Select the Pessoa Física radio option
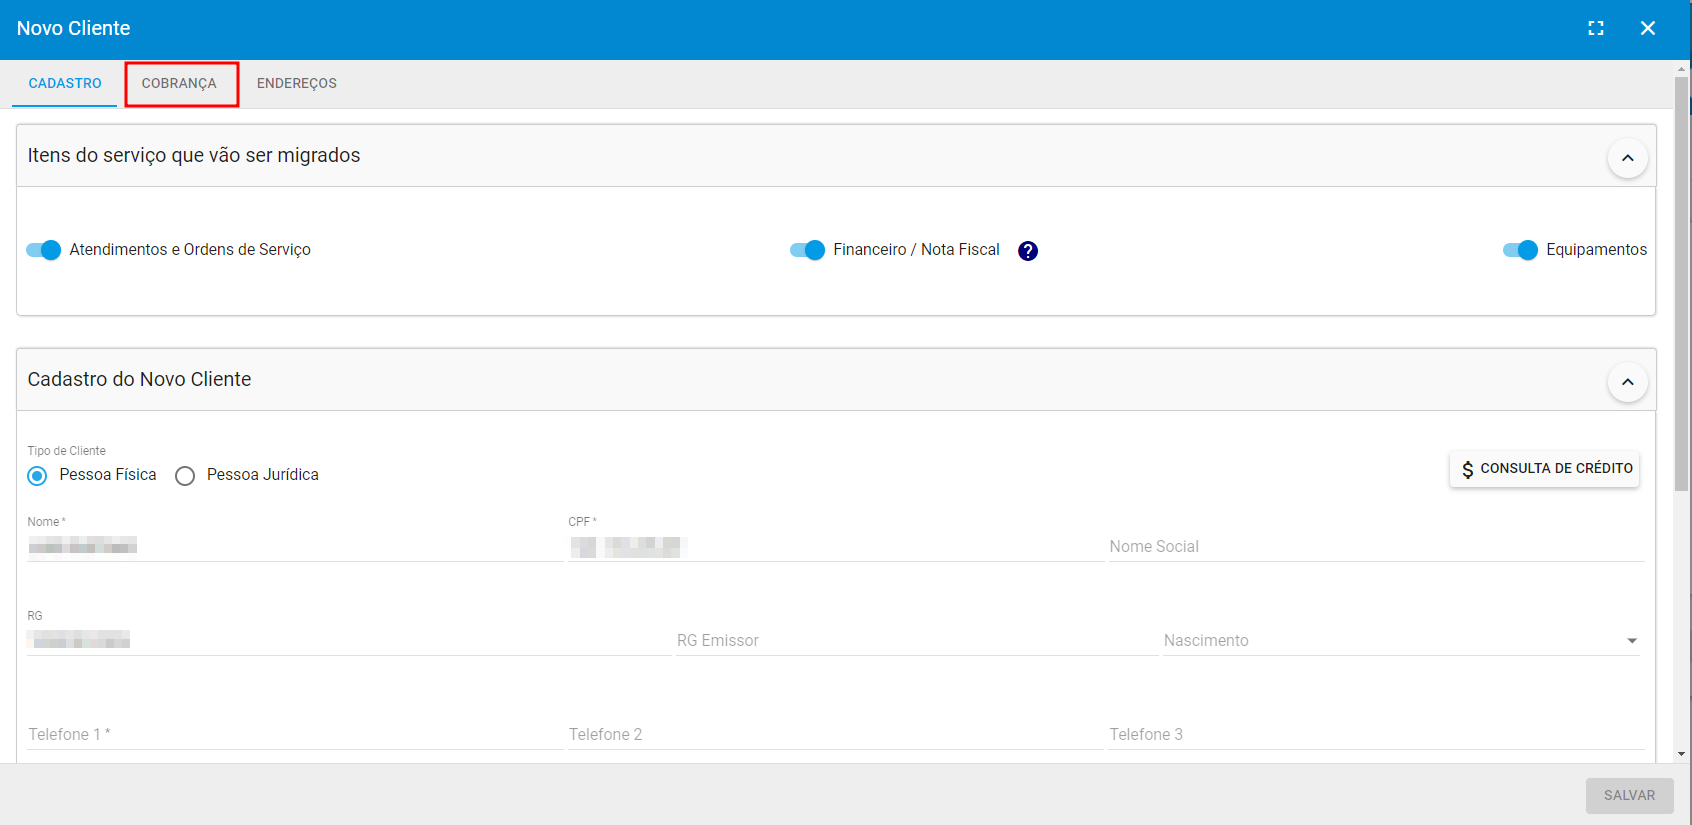Viewport: 1692px width, 825px height. pos(37,476)
